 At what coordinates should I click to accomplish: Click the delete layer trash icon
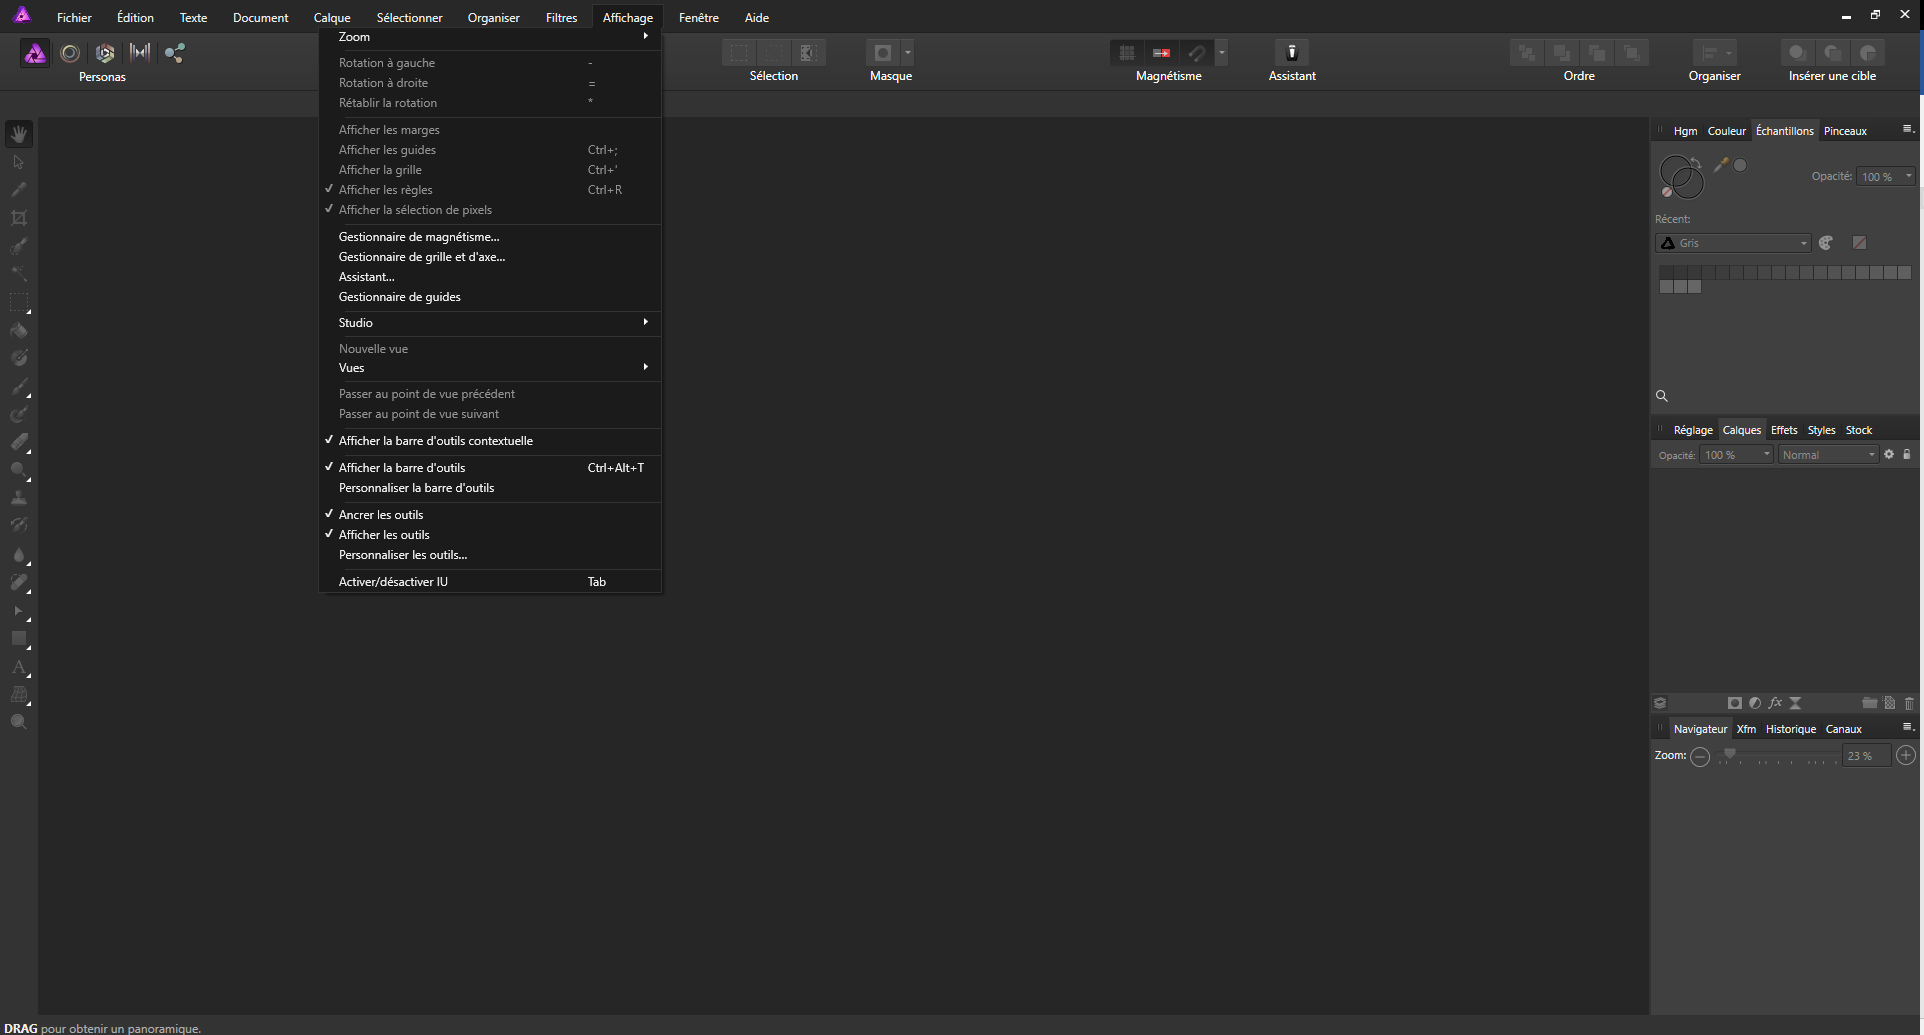pos(1909,703)
